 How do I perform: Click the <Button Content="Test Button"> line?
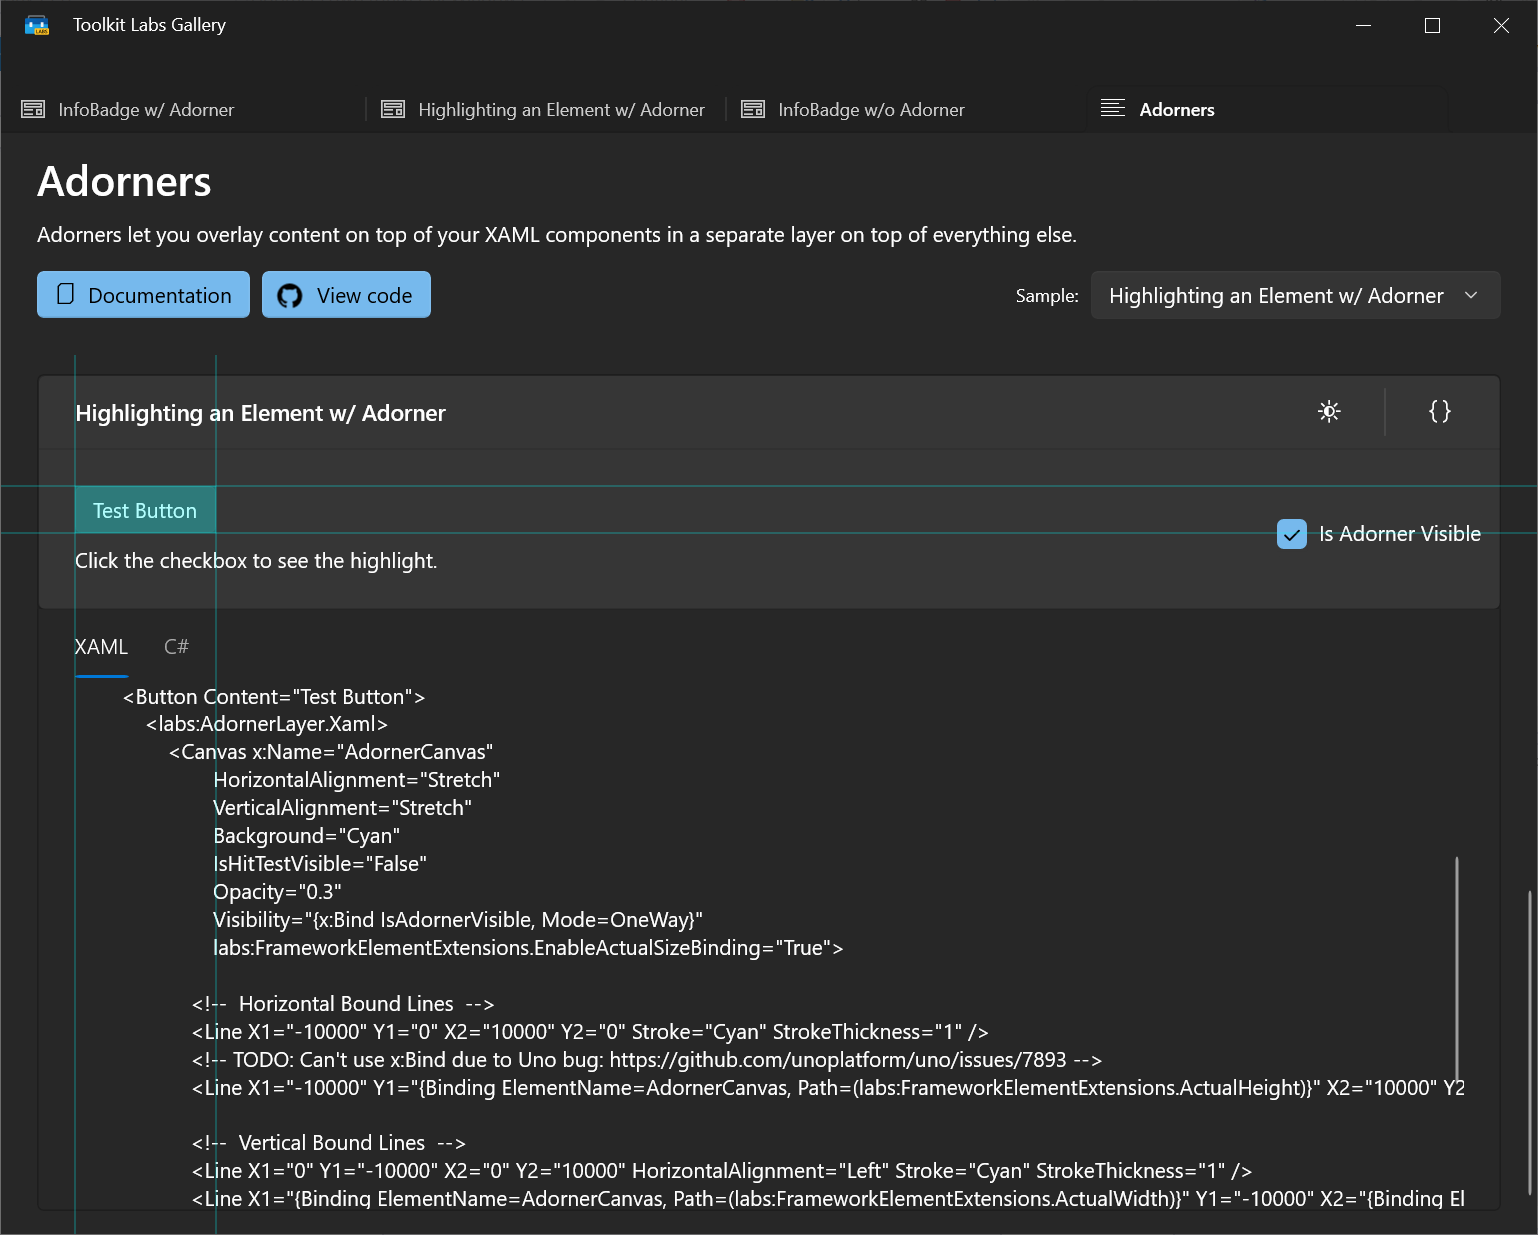tap(274, 697)
